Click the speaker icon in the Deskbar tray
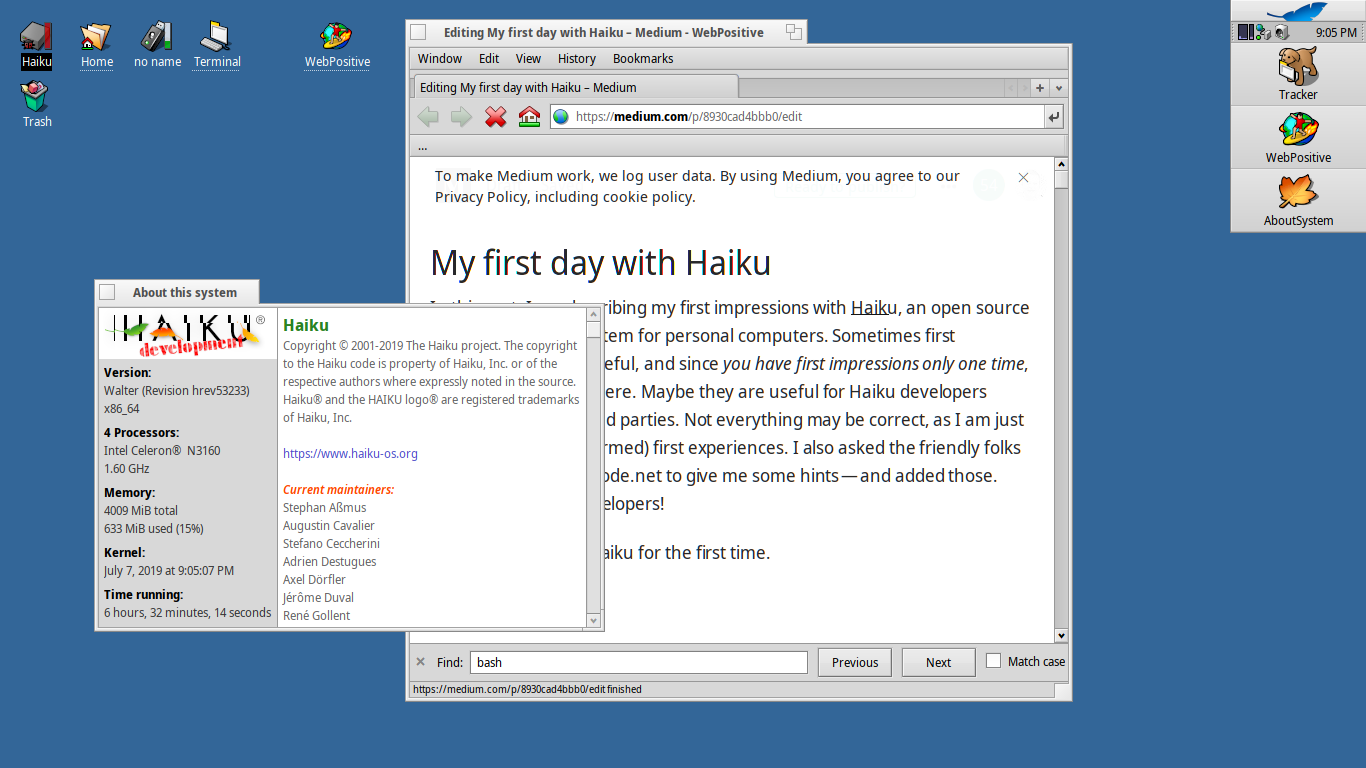Viewport: 1366px width, 768px height. 1280,30
